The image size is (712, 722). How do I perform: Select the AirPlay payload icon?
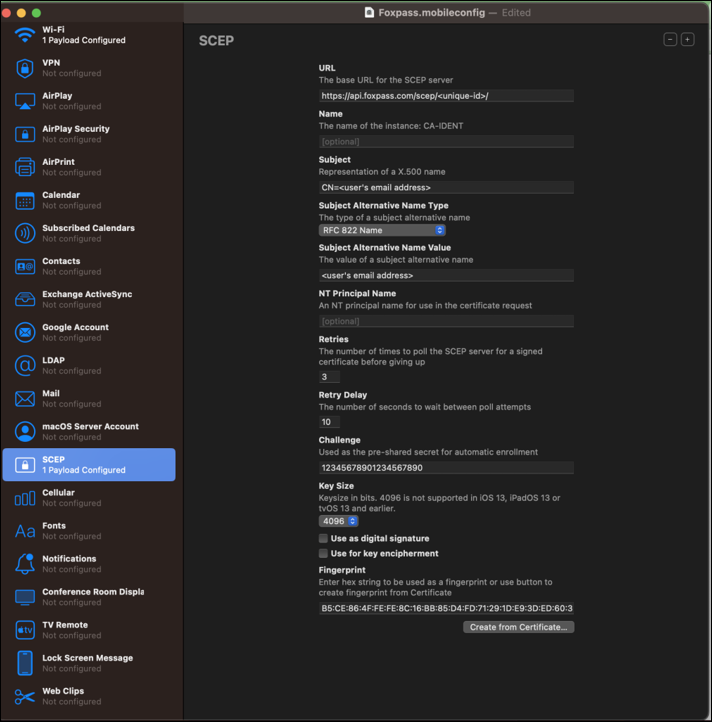tap(25, 101)
